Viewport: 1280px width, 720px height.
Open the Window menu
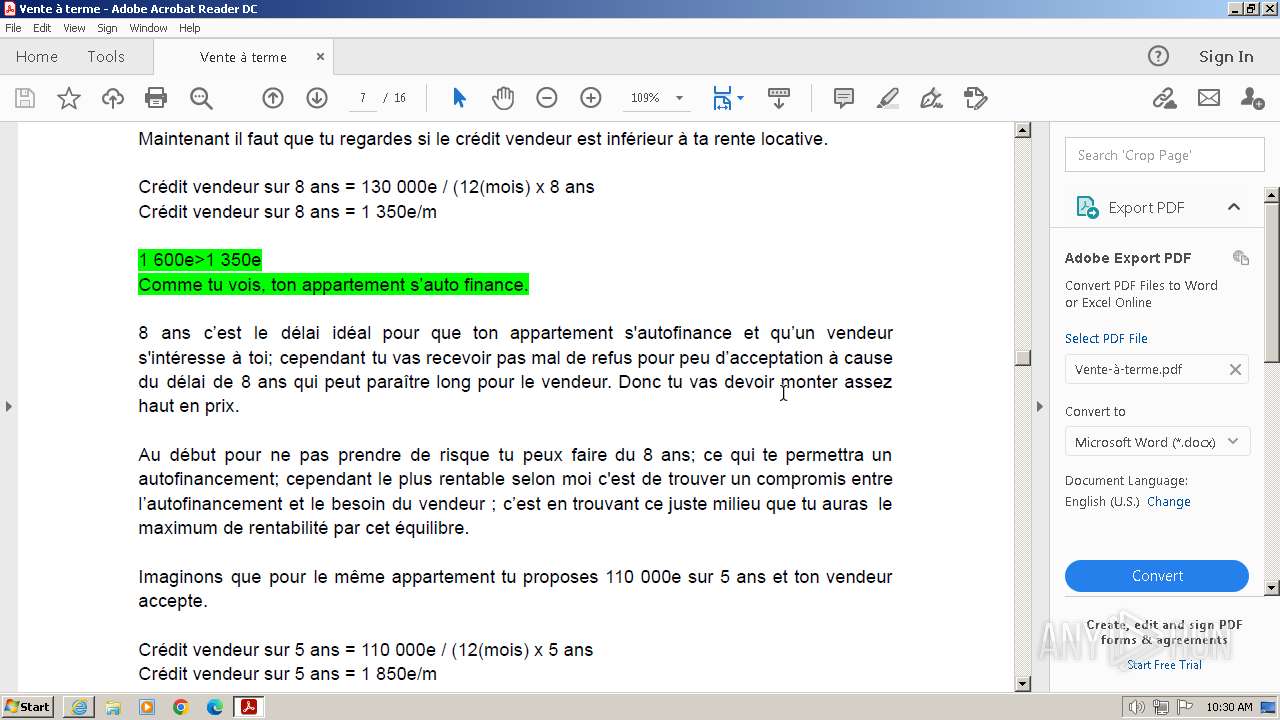point(148,28)
